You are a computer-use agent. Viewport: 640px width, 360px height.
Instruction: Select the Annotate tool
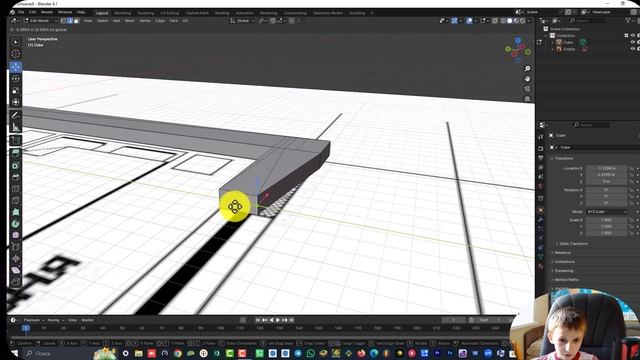click(16, 115)
